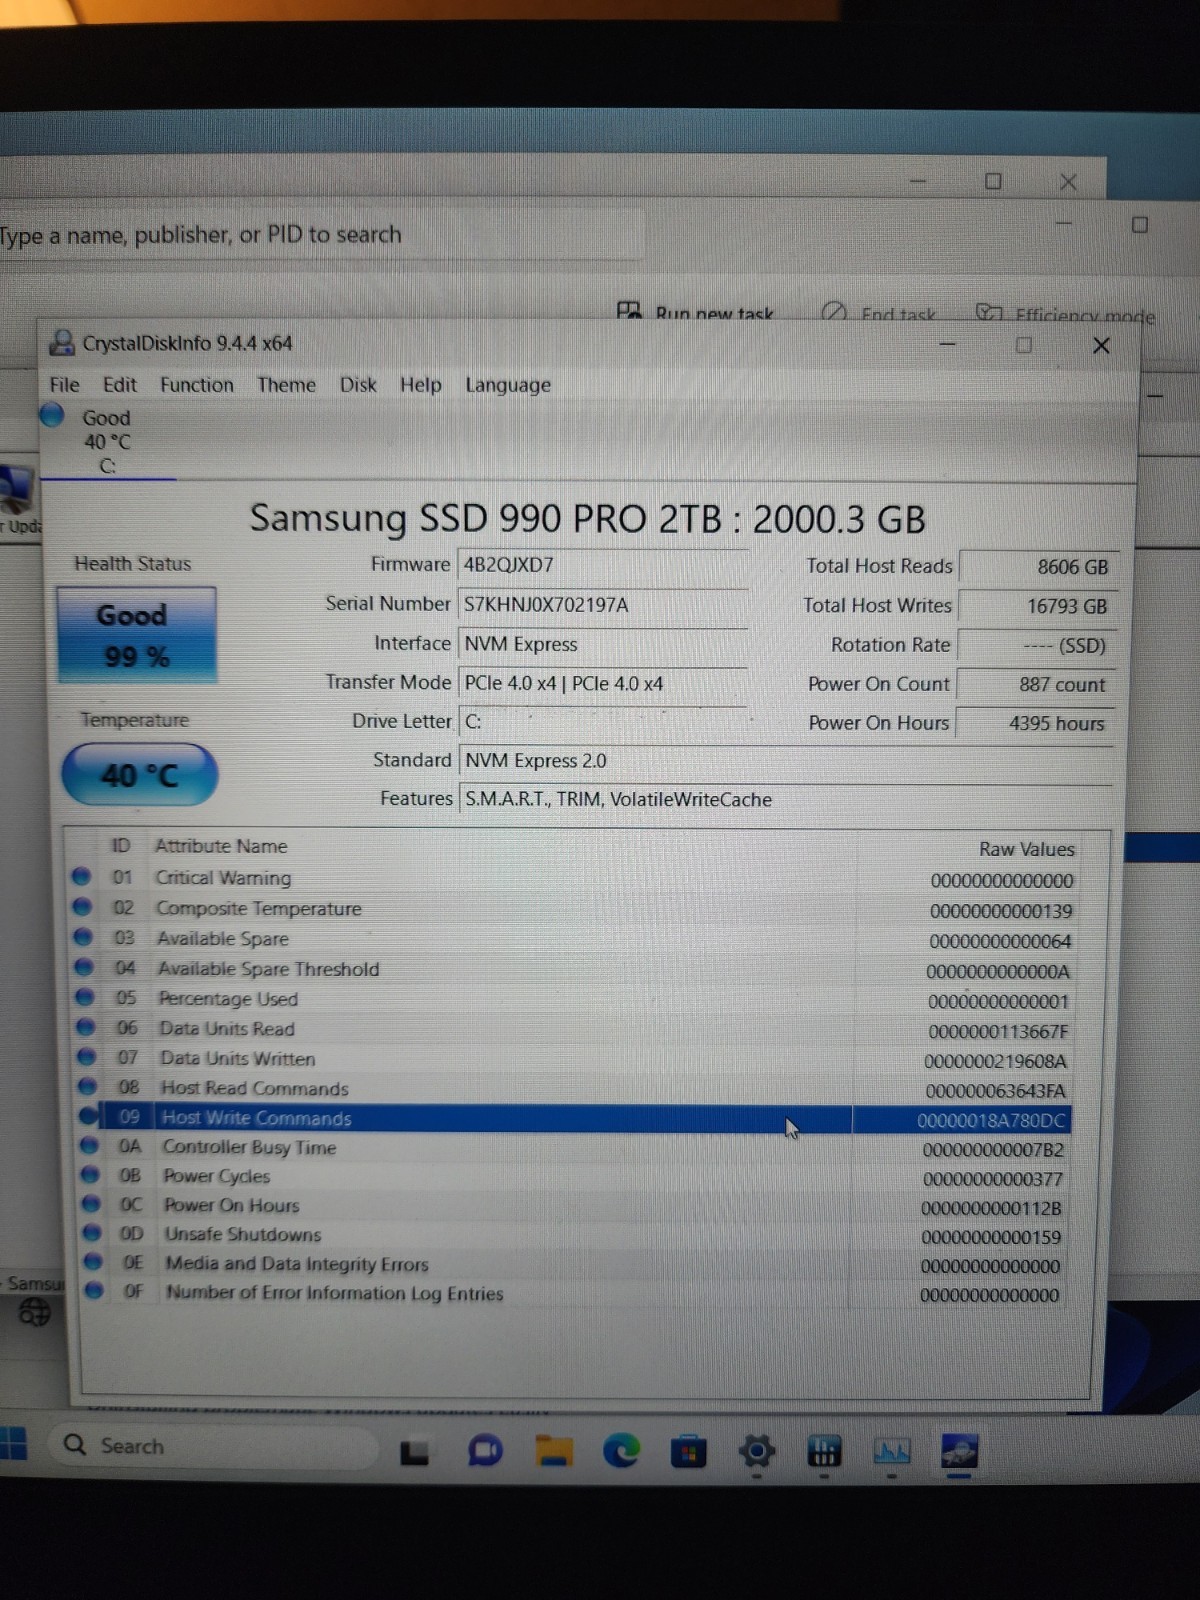Select Number of Error Information Log Entries row
This screenshot has height=1600, width=1200.
pyautogui.click(x=575, y=1294)
